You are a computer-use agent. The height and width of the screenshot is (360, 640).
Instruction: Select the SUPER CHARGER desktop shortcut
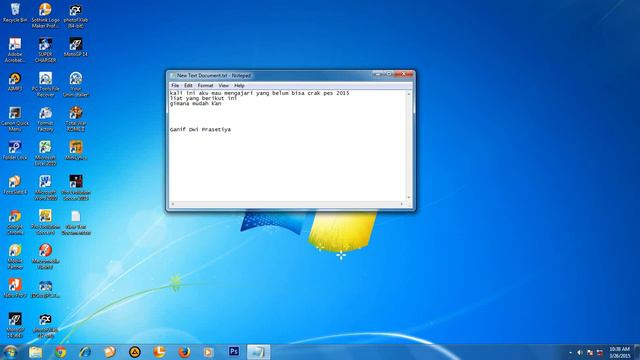coord(45,50)
